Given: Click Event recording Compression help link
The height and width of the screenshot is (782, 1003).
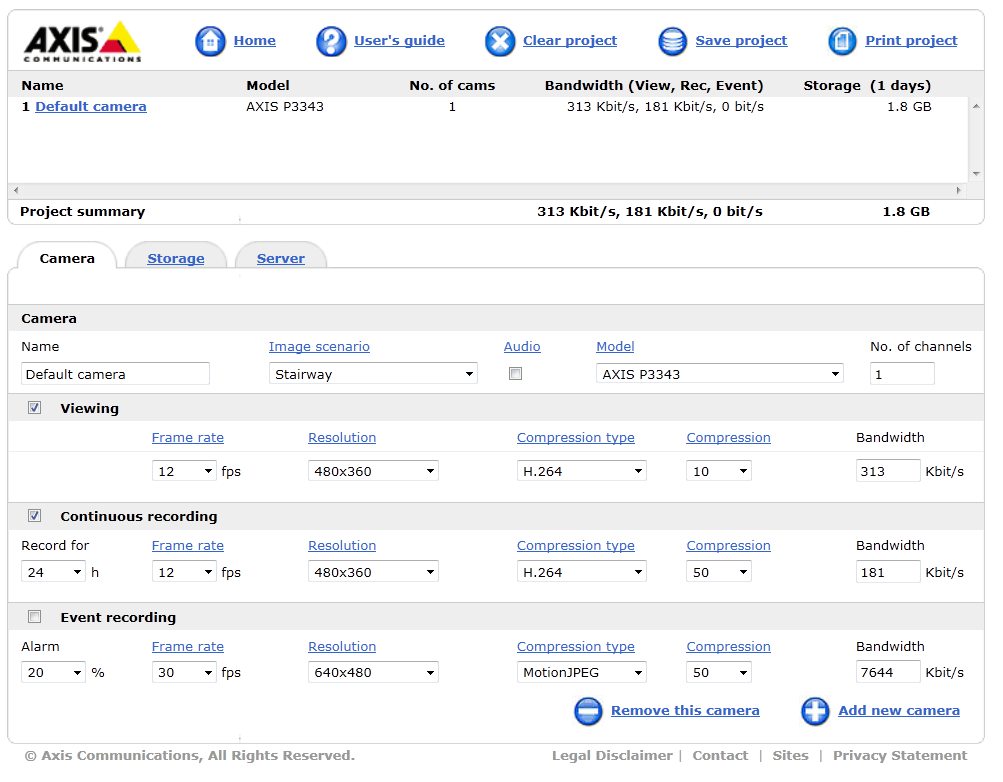Looking at the screenshot, I should pyautogui.click(x=729, y=646).
